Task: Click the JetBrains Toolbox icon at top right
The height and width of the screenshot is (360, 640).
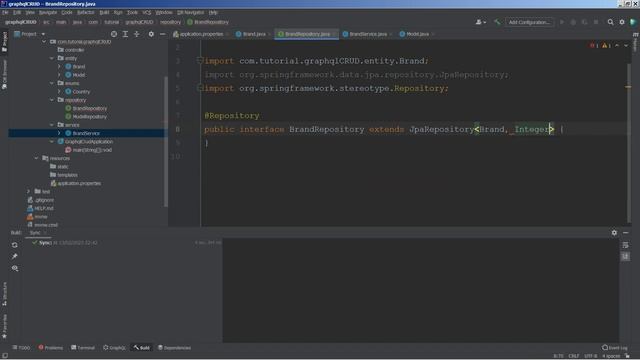Action: pos(633,22)
